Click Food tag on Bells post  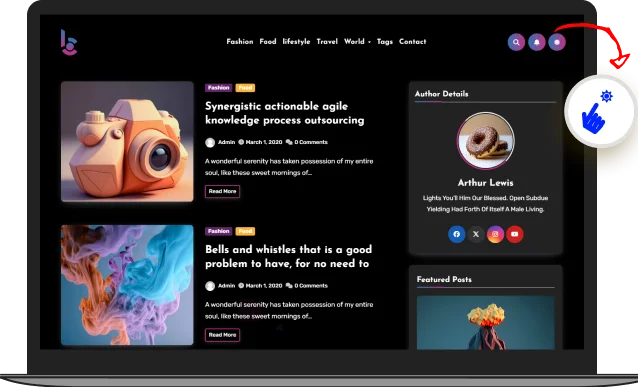[245, 231]
